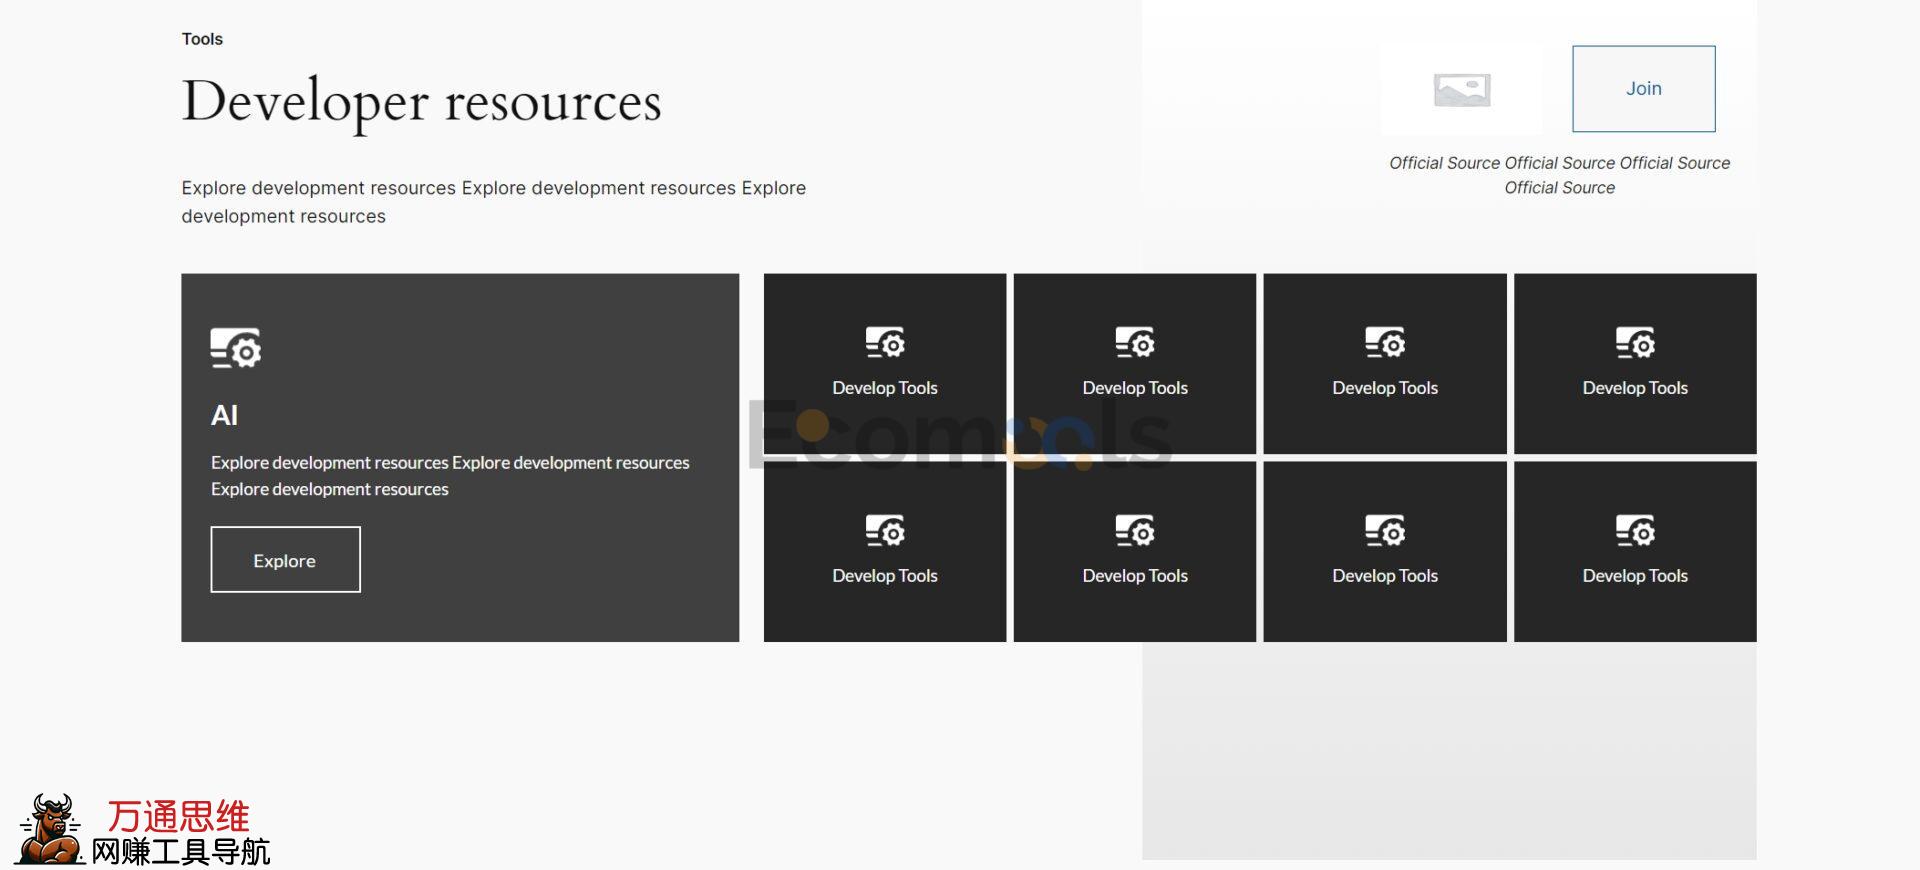The height and width of the screenshot is (870, 1920).
Task: Click the icon of the fourth top-row Develop Tools tile
Action: coord(1635,342)
